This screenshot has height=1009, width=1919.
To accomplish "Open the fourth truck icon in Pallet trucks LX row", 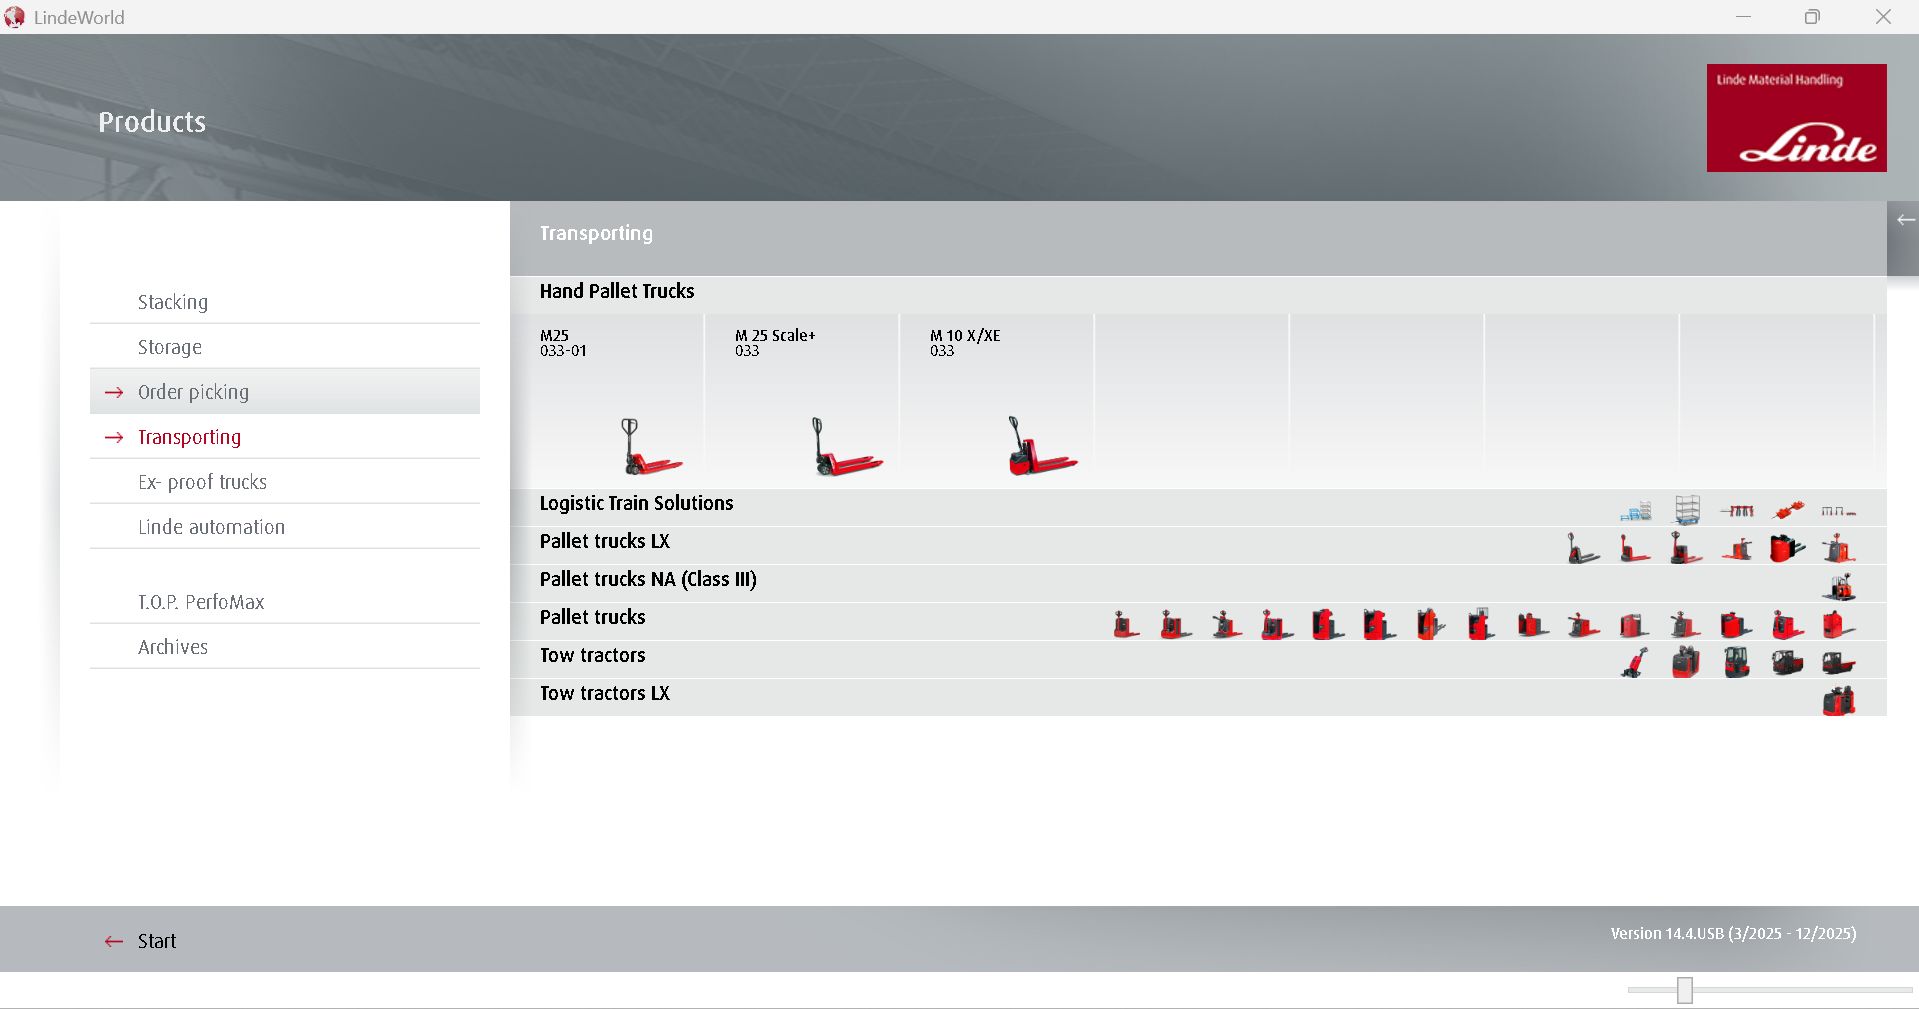I will click(x=1737, y=548).
